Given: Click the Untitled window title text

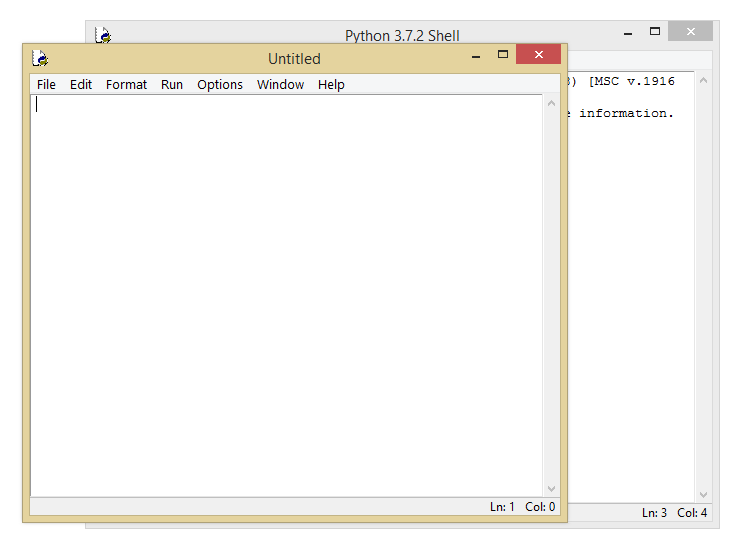Looking at the screenshot, I should [294, 59].
